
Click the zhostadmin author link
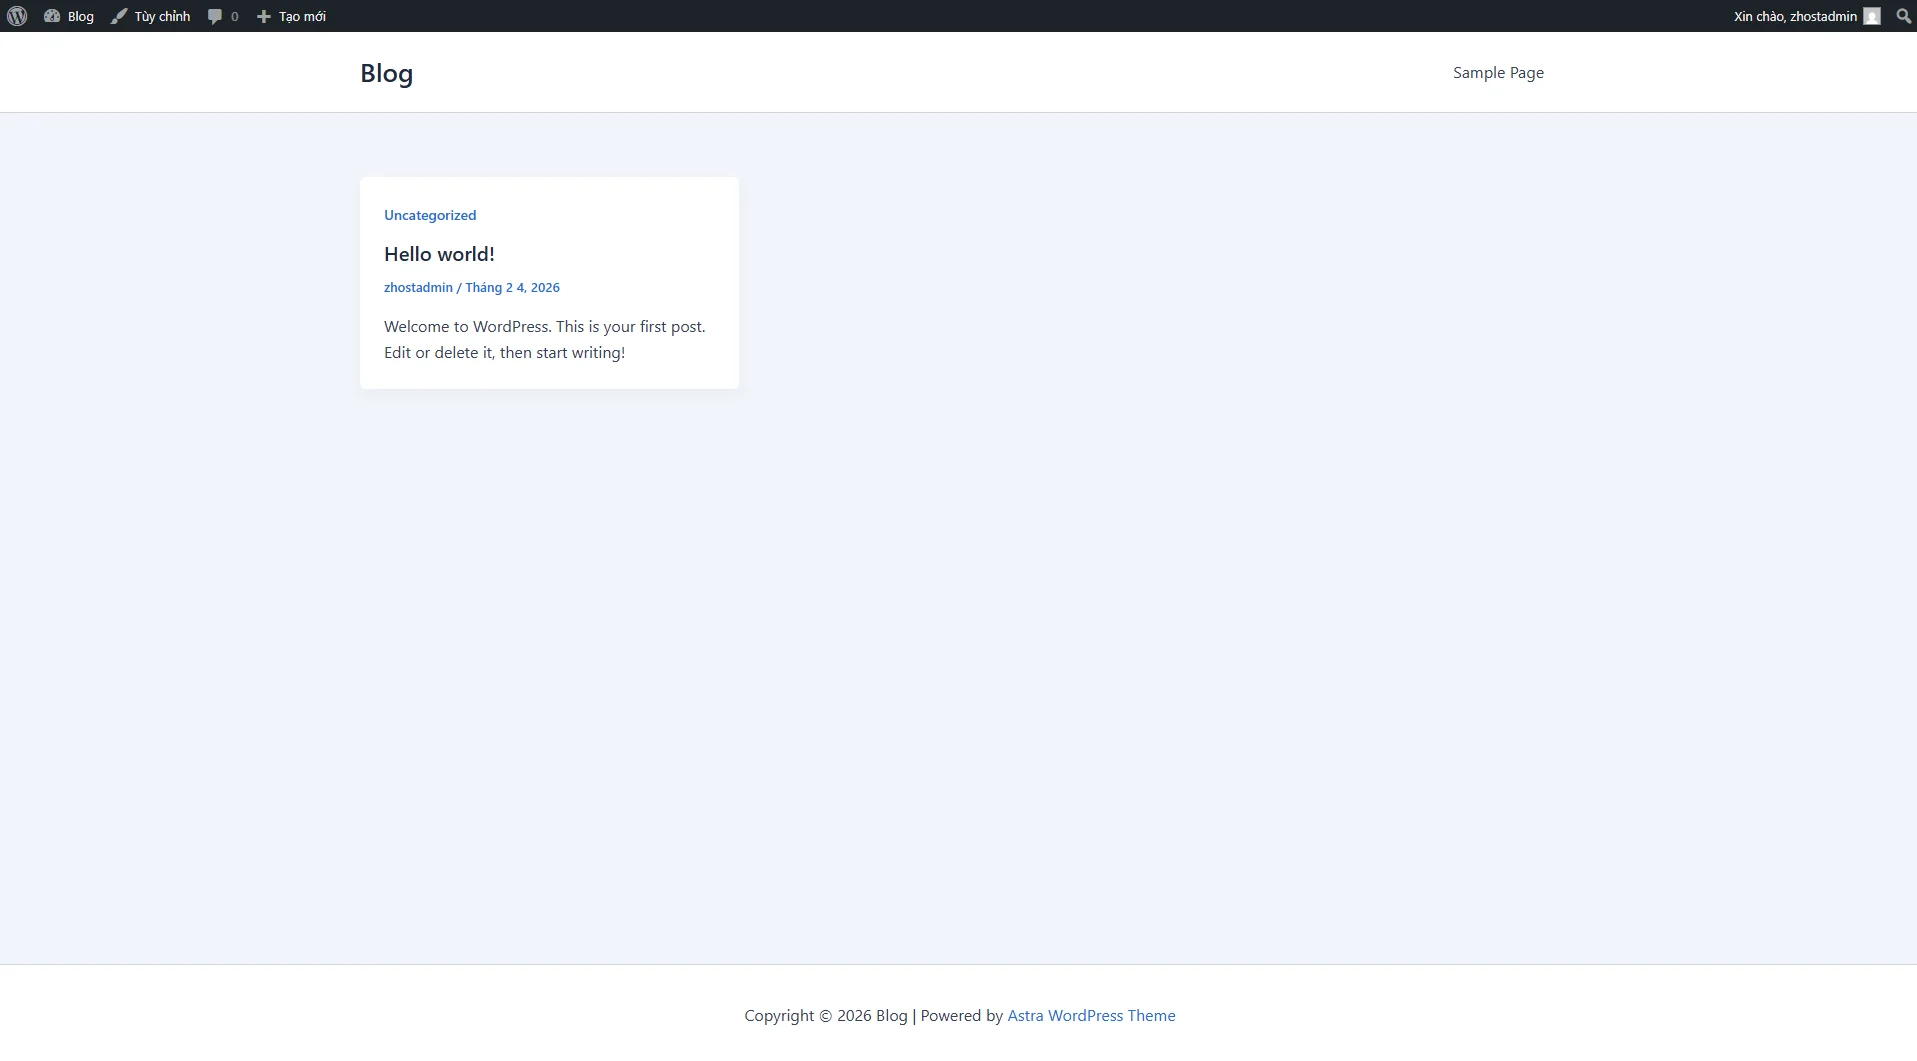click(x=418, y=287)
